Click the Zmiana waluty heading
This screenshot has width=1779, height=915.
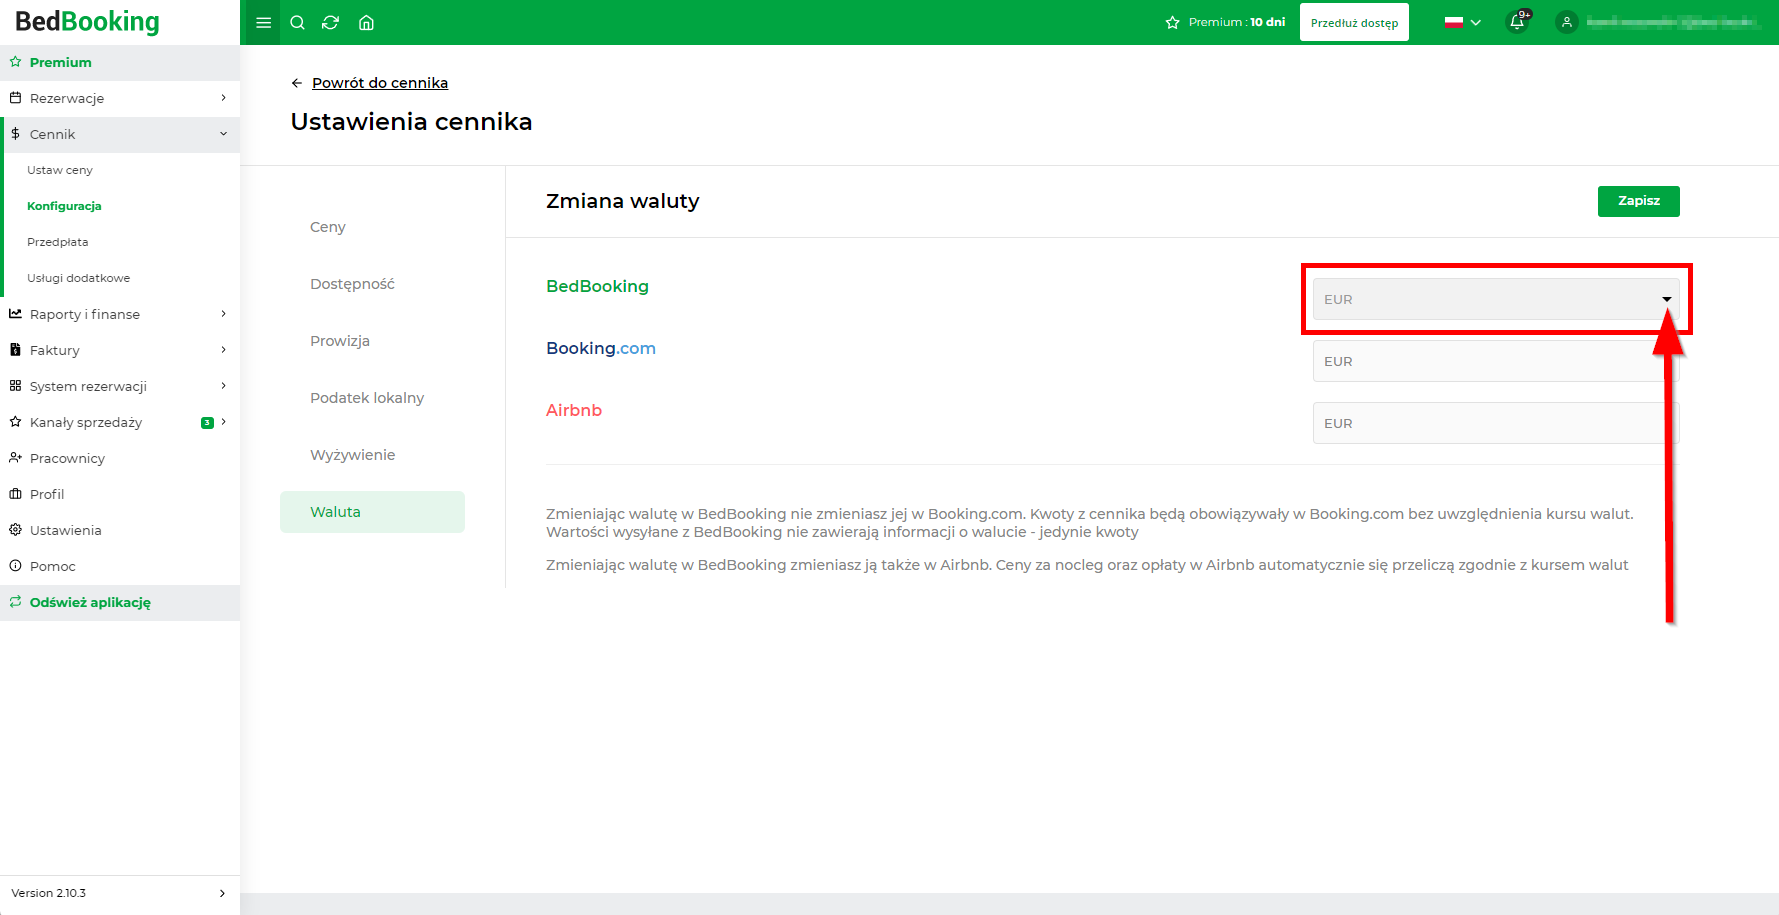click(x=622, y=201)
